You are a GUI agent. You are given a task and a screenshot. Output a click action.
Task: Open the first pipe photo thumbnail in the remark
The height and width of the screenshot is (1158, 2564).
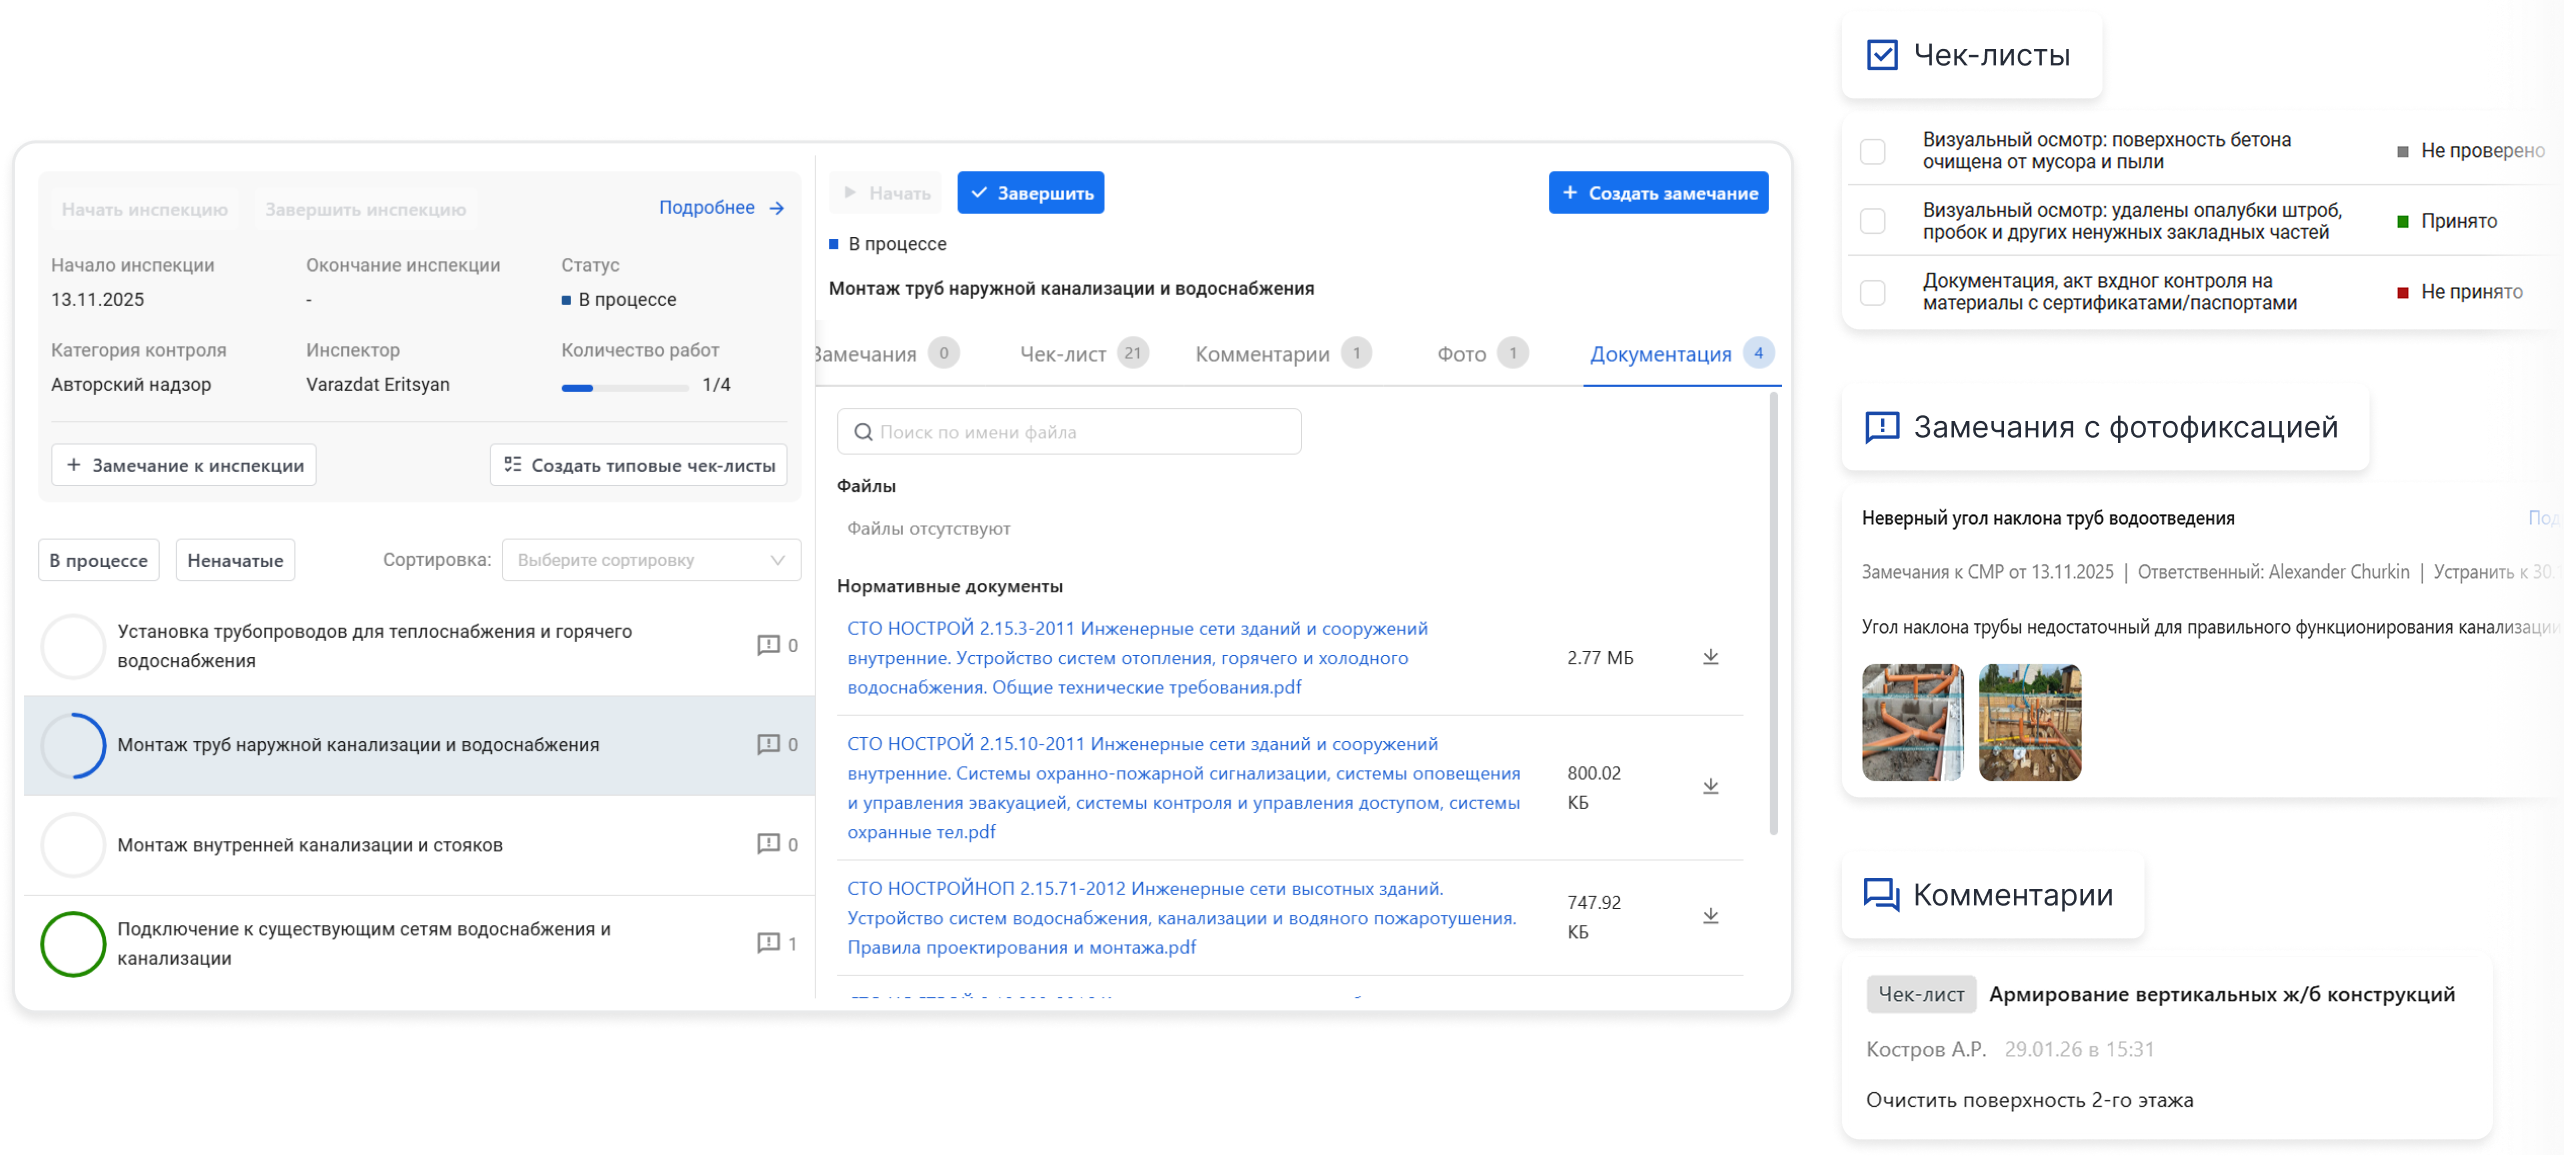click(1911, 722)
